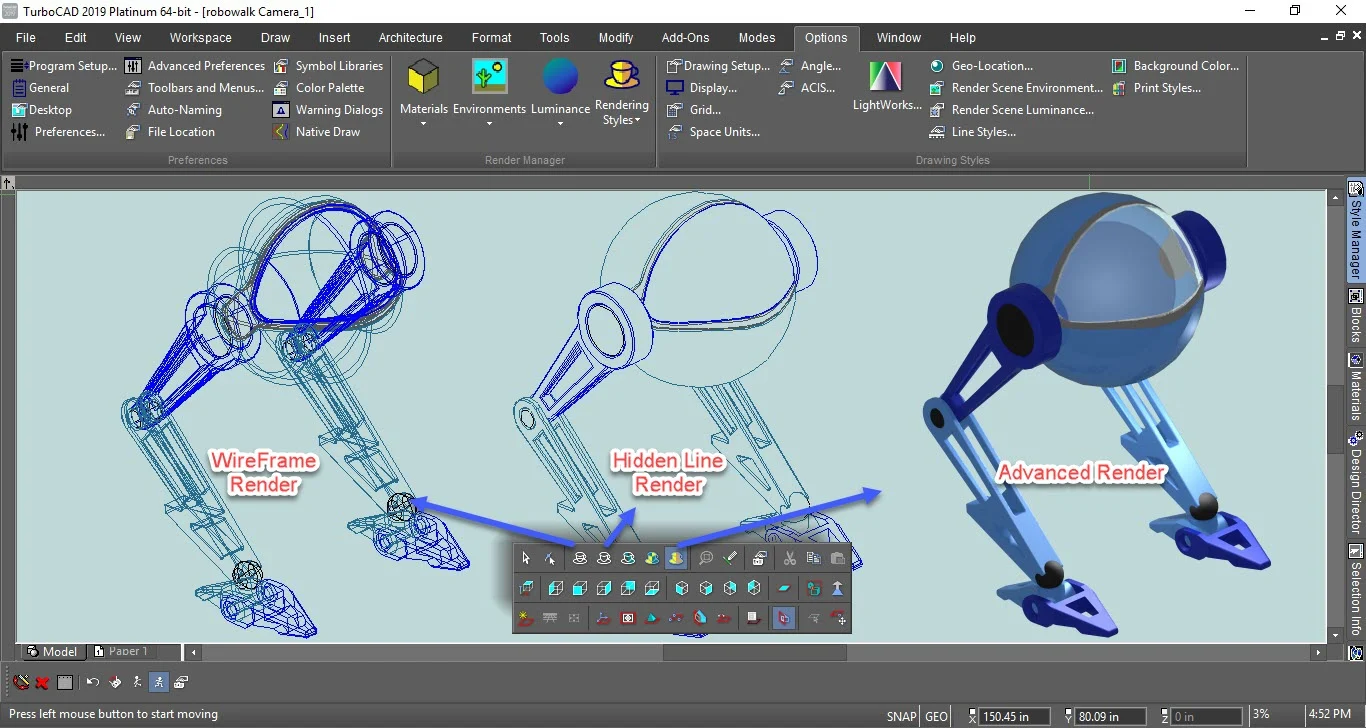Click the X coordinate input showing 150.45 in
Screen dimensions: 1366x728
click(1012, 716)
